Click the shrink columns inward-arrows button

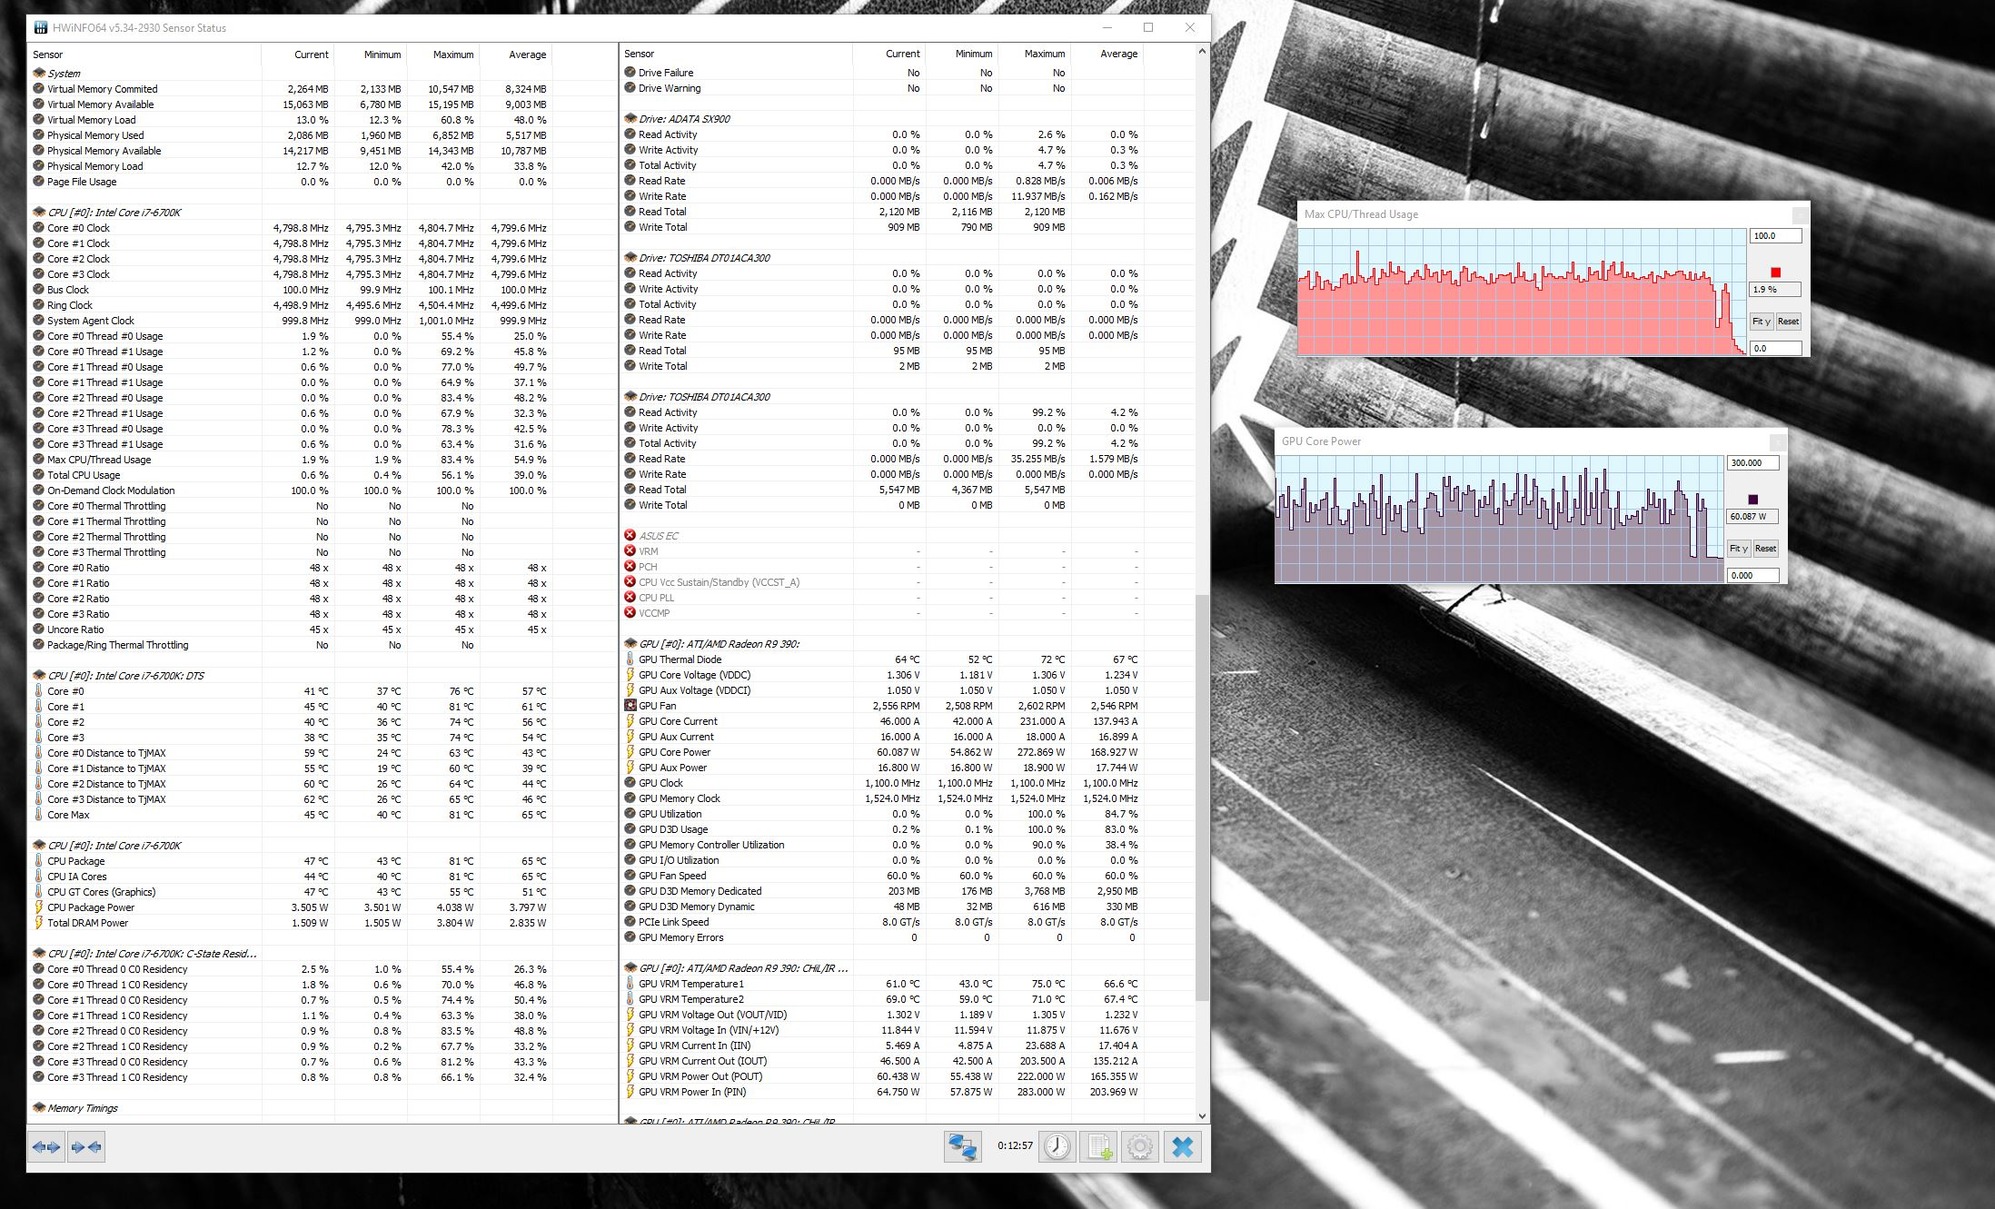[86, 1147]
